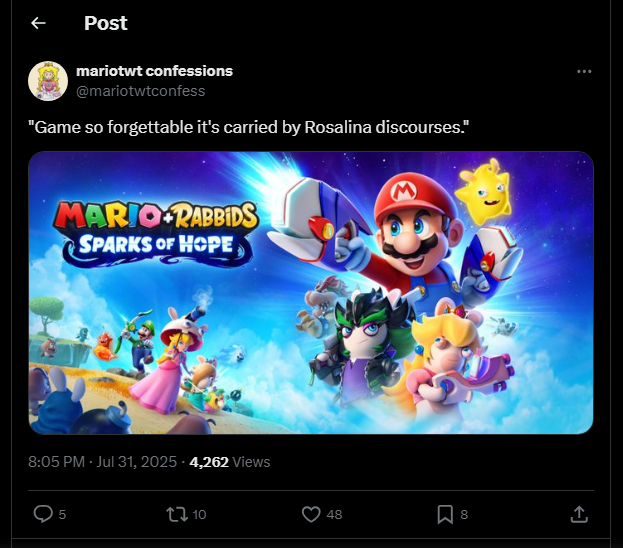Click the Post header title
The width and height of the screenshot is (623, 548).
[105, 23]
